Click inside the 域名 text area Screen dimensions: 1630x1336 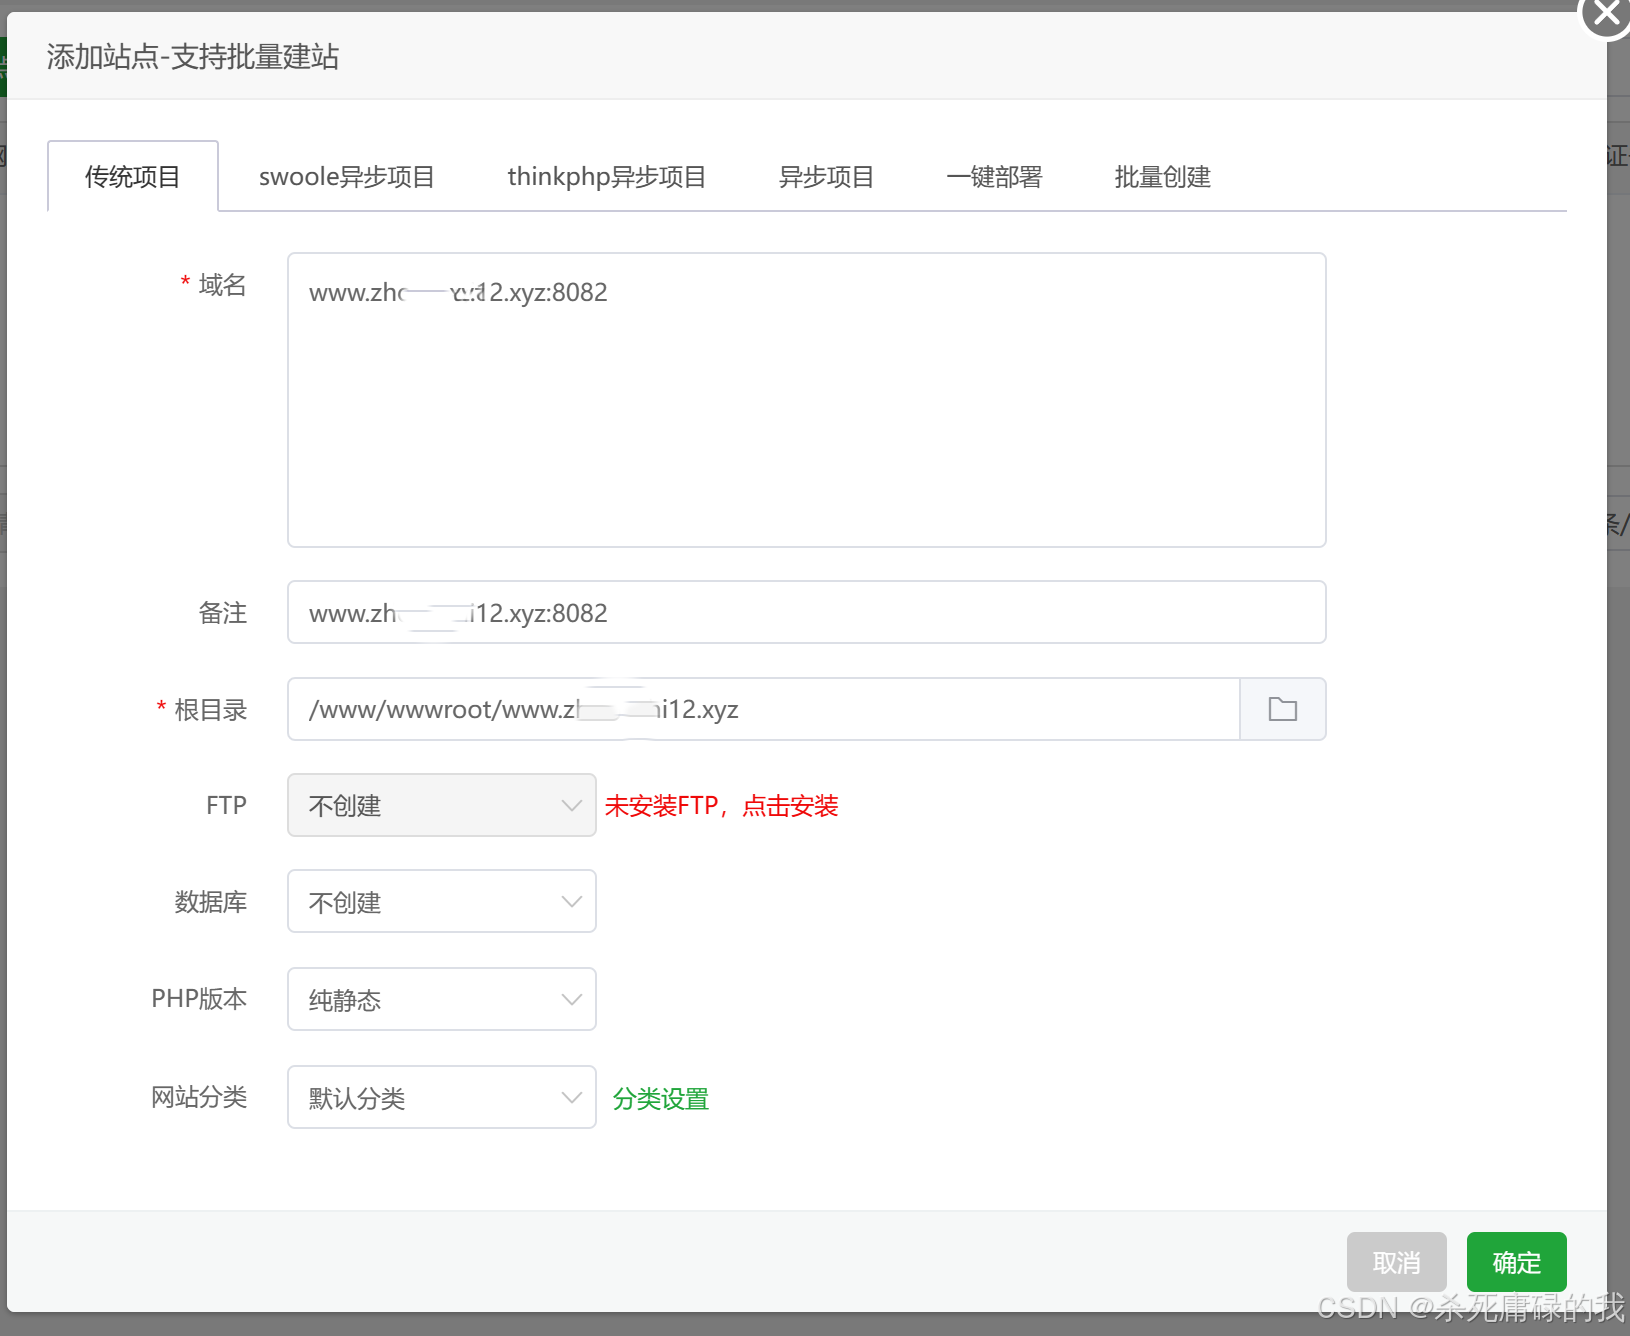coord(806,420)
